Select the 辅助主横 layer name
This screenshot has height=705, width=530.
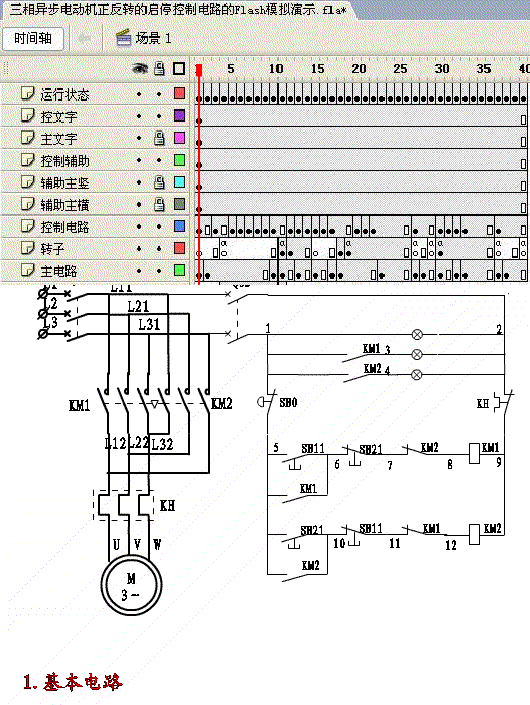pos(65,205)
